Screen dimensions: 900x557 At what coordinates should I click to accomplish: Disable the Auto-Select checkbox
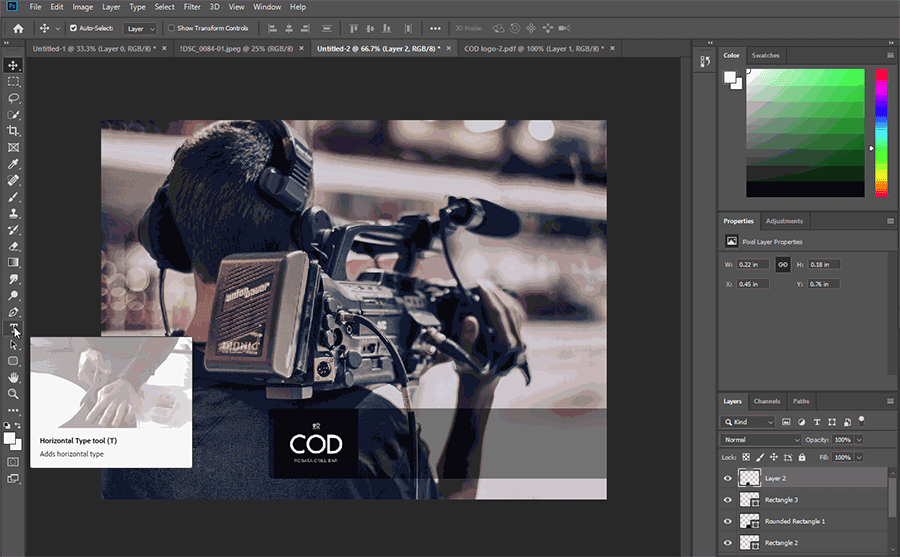pyautogui.click(x=73, y=28)
